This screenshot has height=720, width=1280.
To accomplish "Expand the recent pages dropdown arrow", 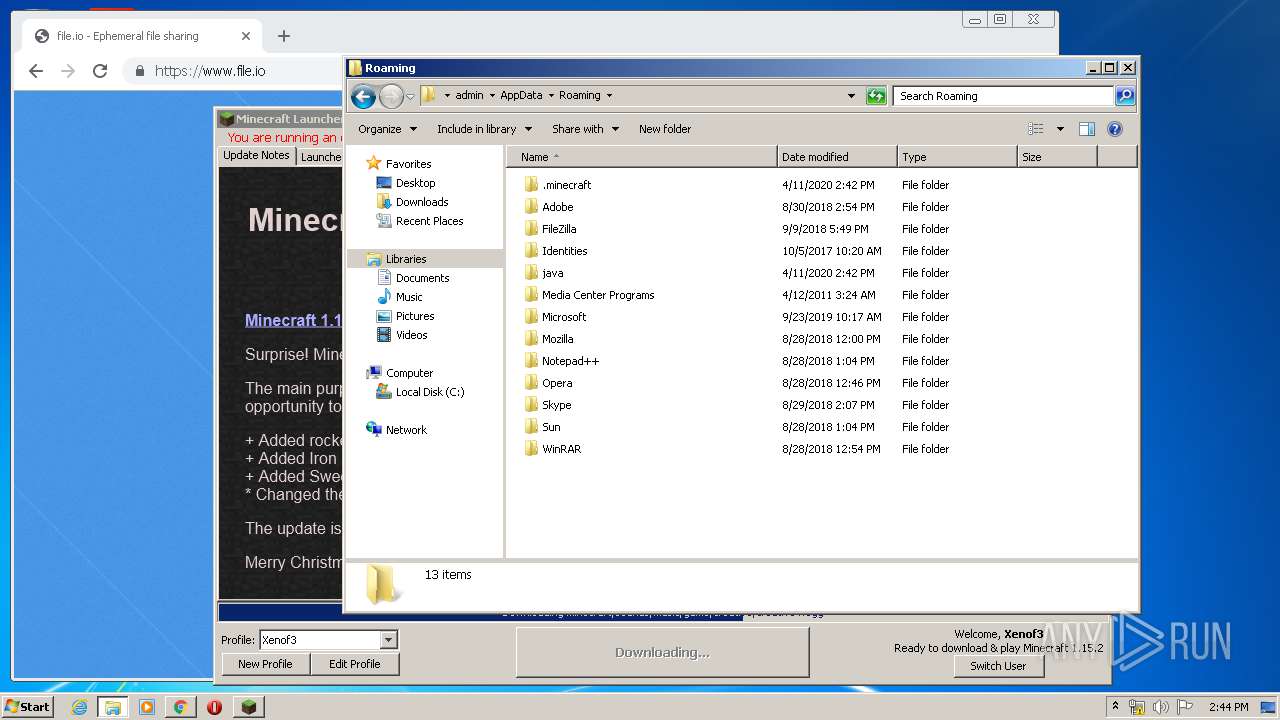I will point(410,97).
